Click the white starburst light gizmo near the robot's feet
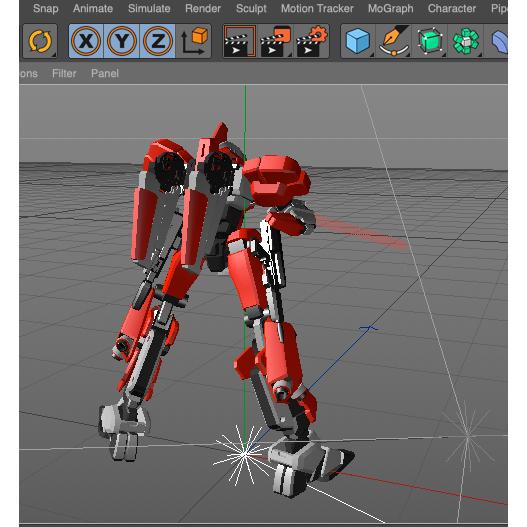 click(x=244, y=455)
